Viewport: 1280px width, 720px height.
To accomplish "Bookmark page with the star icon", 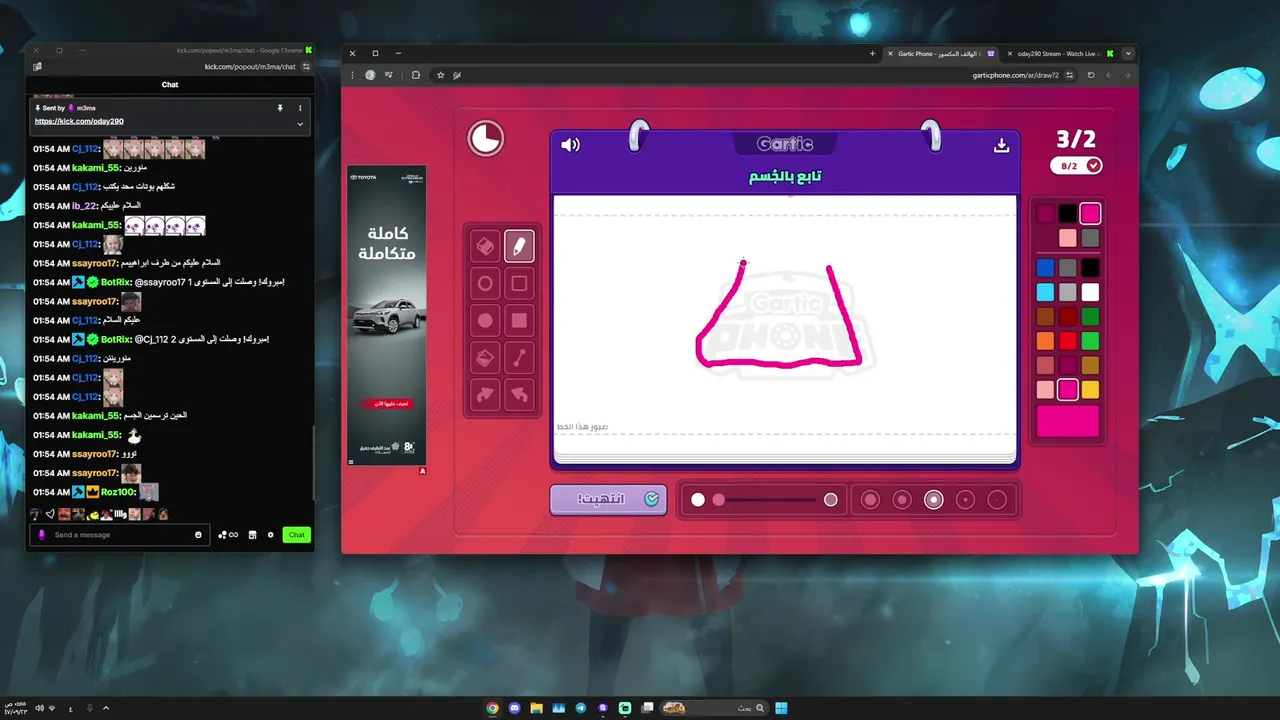I will coord(440,75).
